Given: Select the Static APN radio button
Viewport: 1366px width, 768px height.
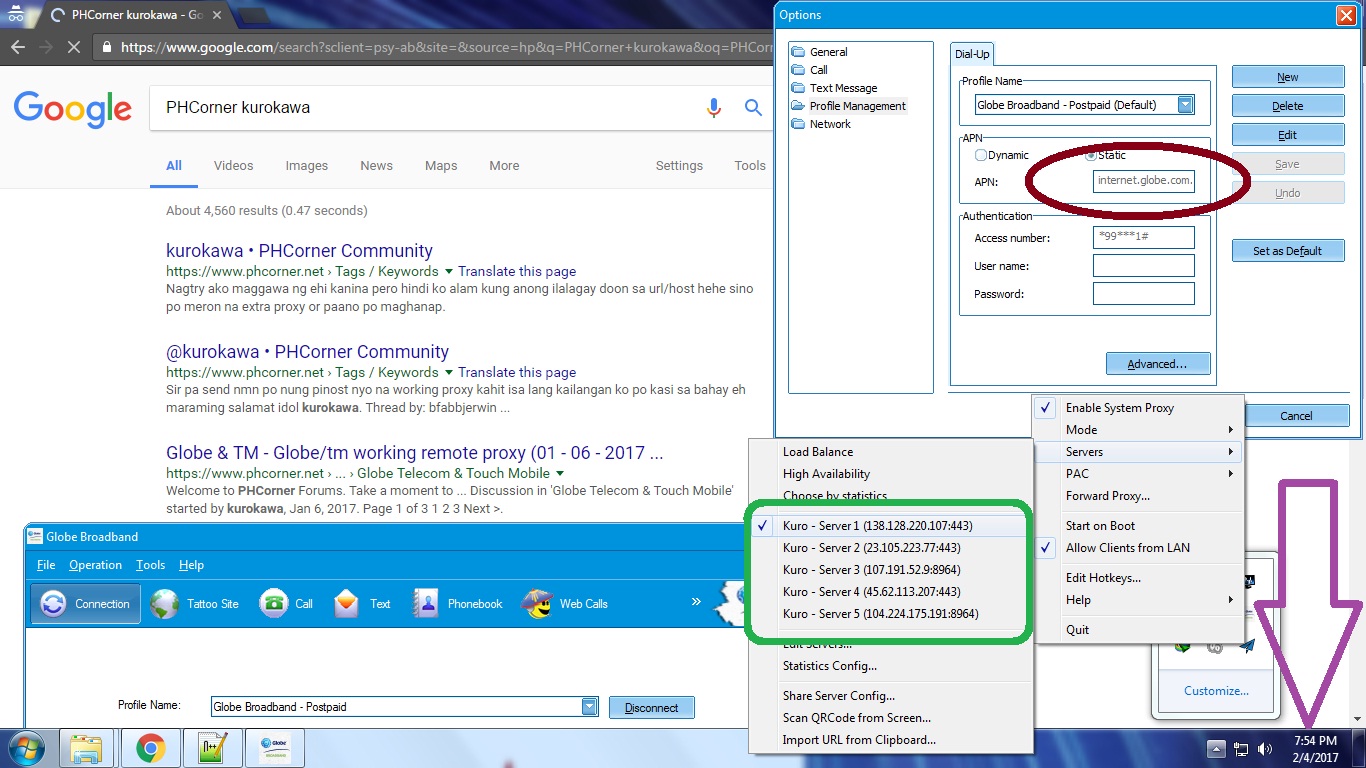Looking at the screenshot, I should [1090, 155].
